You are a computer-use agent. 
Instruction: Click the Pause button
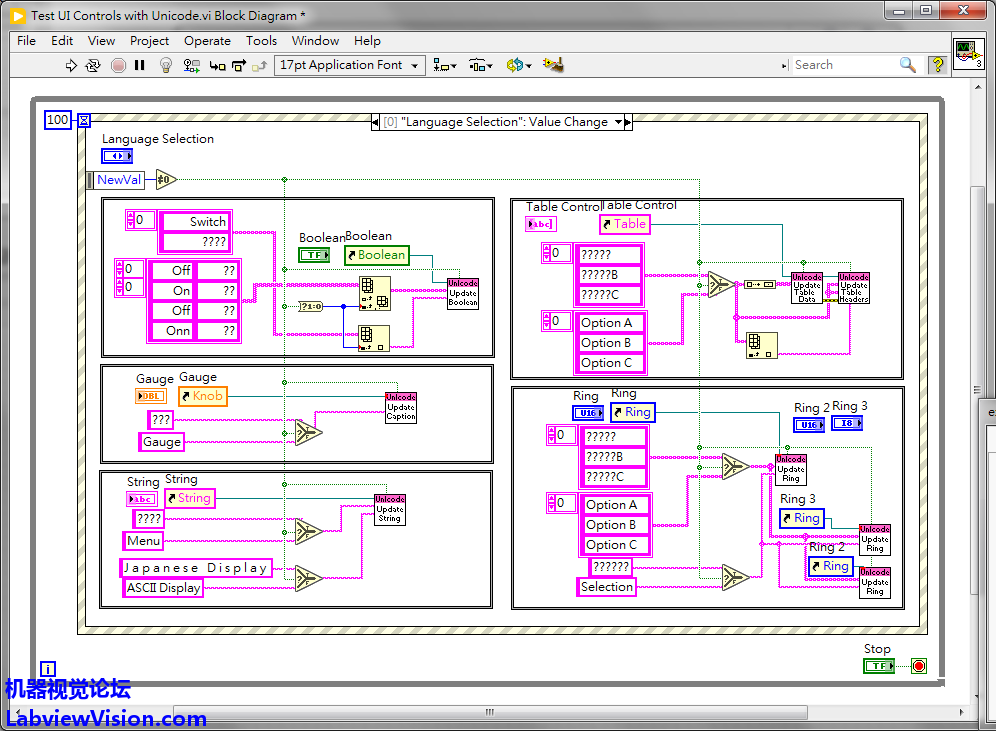click(140, 65)
